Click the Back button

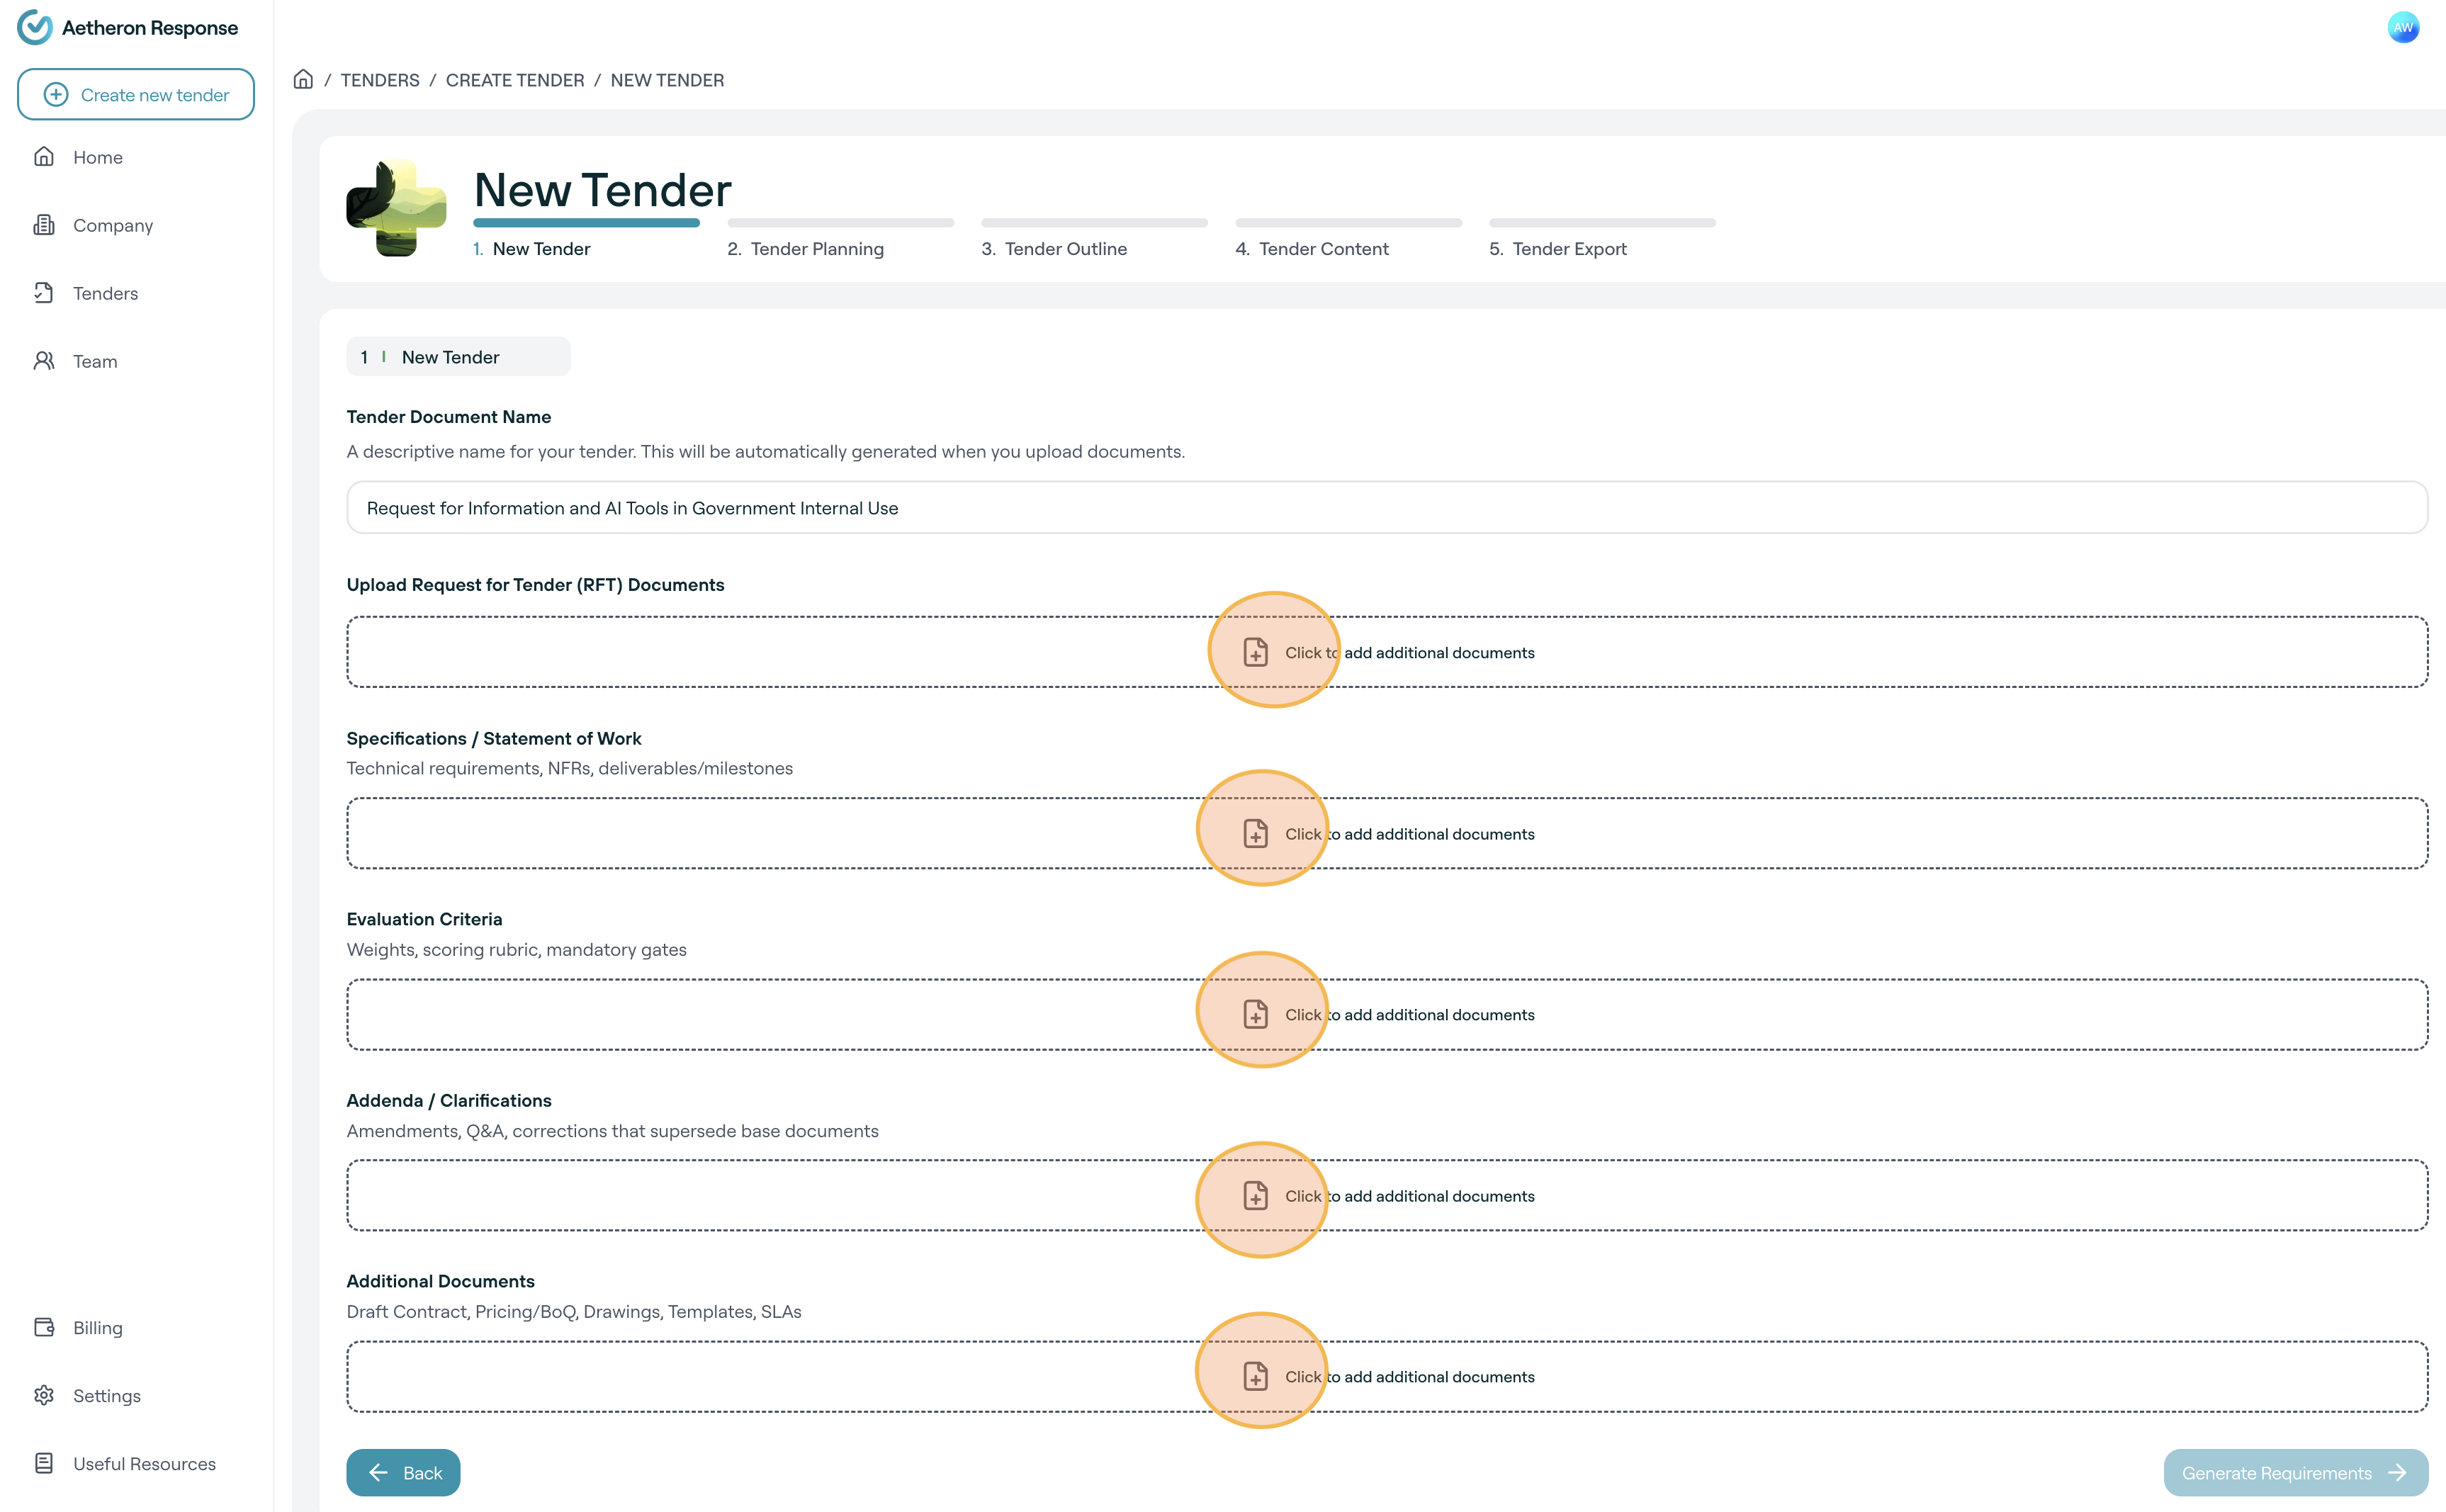(x=403, y=1472)
